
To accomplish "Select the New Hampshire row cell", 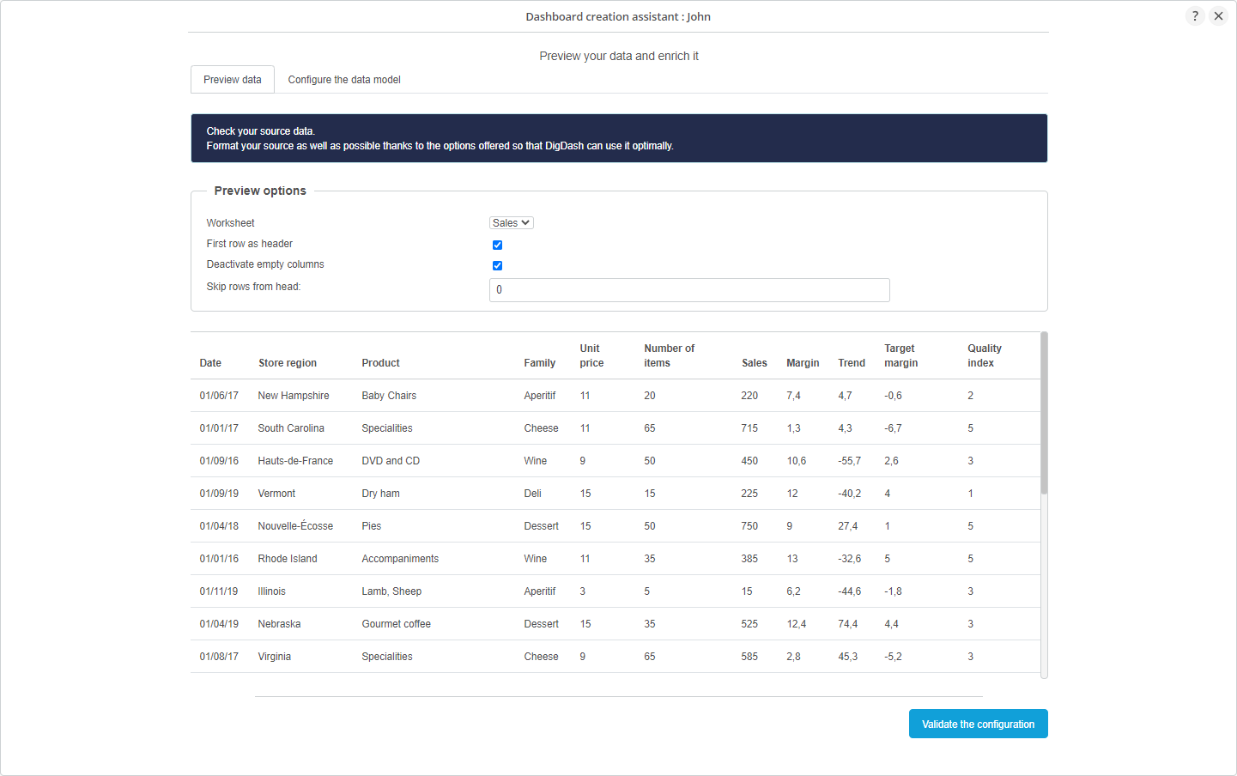I will pos(293,396).
